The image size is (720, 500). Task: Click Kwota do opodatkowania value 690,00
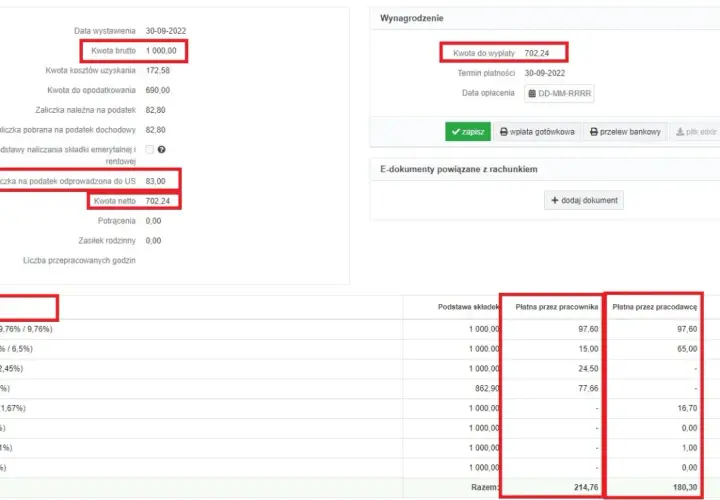point(158,90)
